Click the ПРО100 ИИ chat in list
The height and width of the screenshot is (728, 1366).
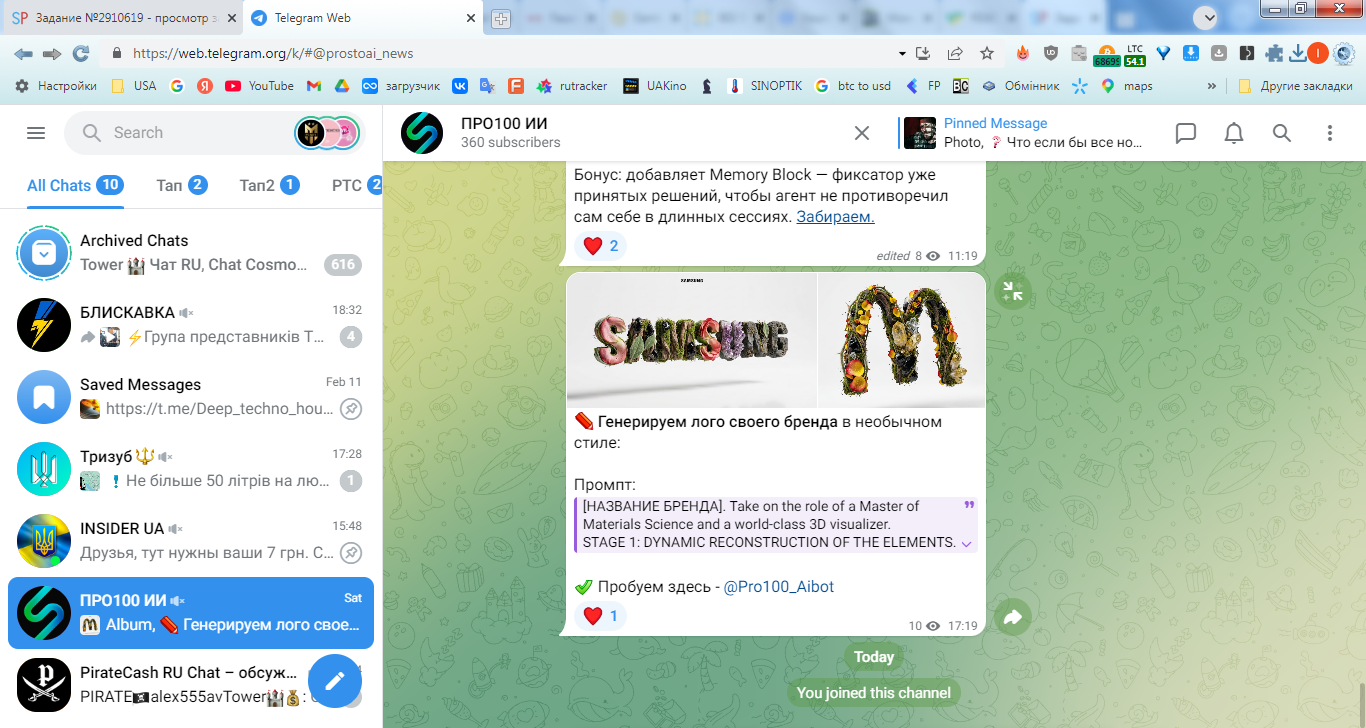click(191, 612)
